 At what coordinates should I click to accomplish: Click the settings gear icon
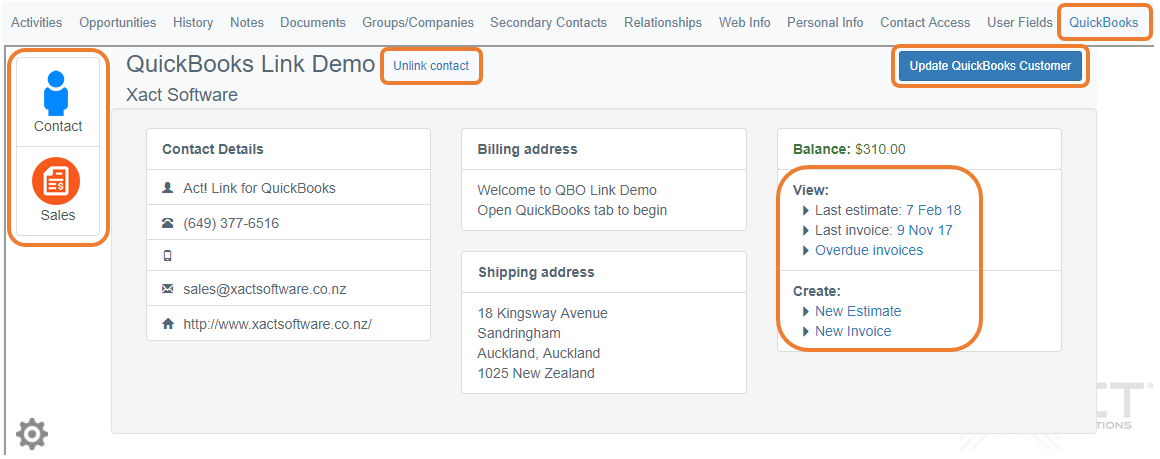tap(31, 434)
